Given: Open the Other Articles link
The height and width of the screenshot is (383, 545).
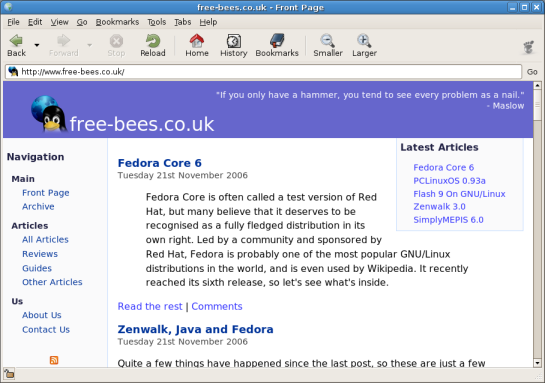Looking at the screenshot, I should point(52,282).
